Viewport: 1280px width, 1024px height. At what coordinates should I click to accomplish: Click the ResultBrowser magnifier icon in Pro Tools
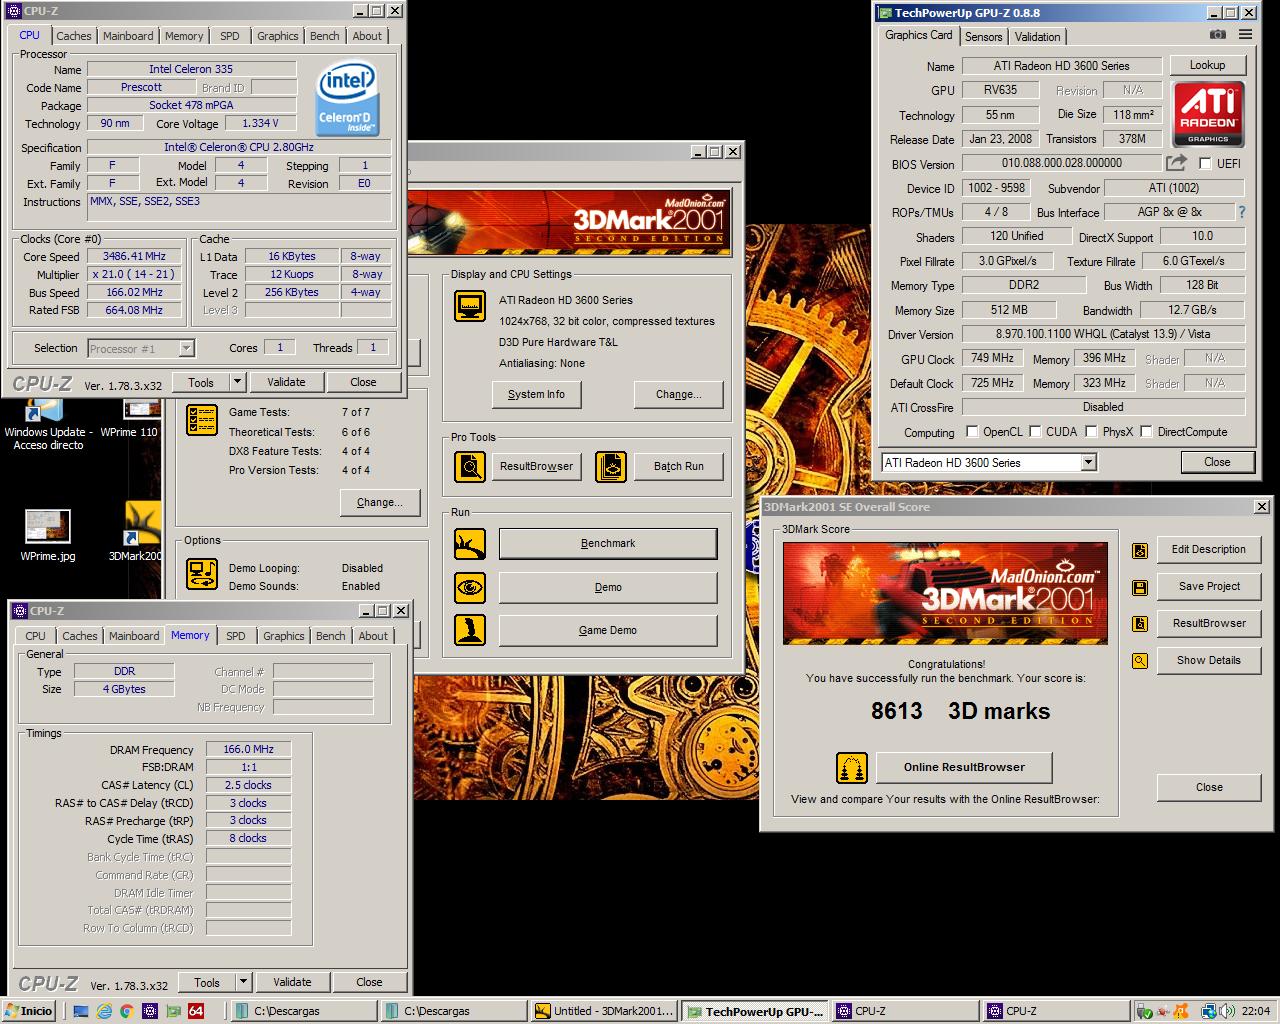[470, 466]
